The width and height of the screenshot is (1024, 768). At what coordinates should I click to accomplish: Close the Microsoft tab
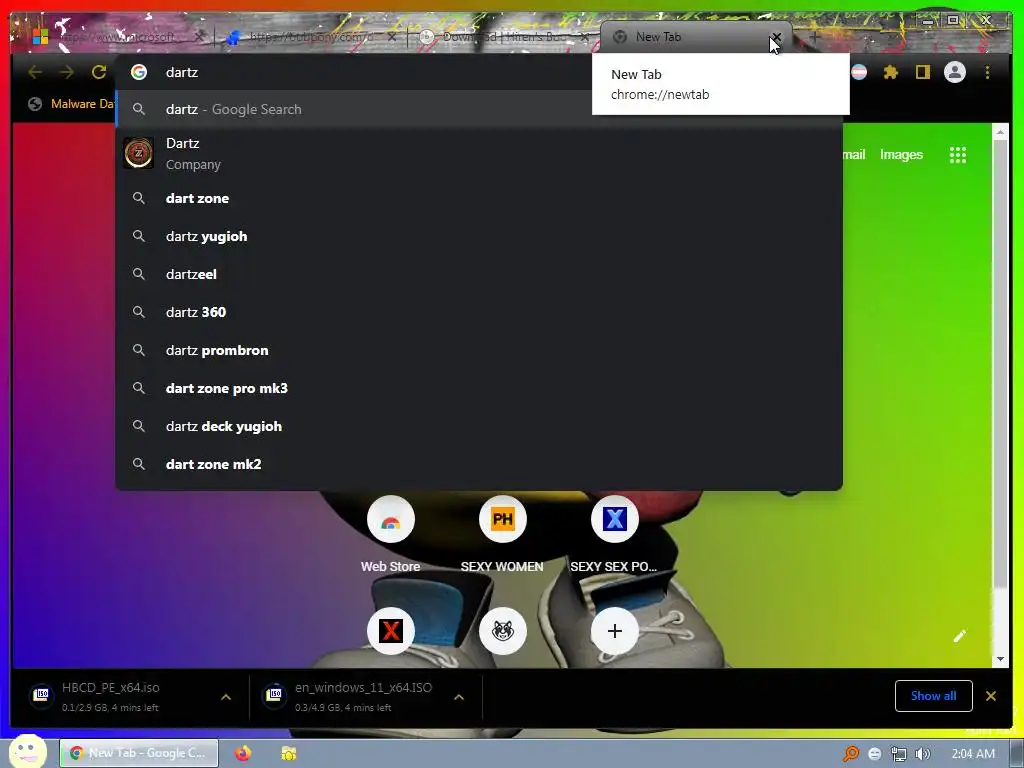pyautogui.click(x=199, y=37)
